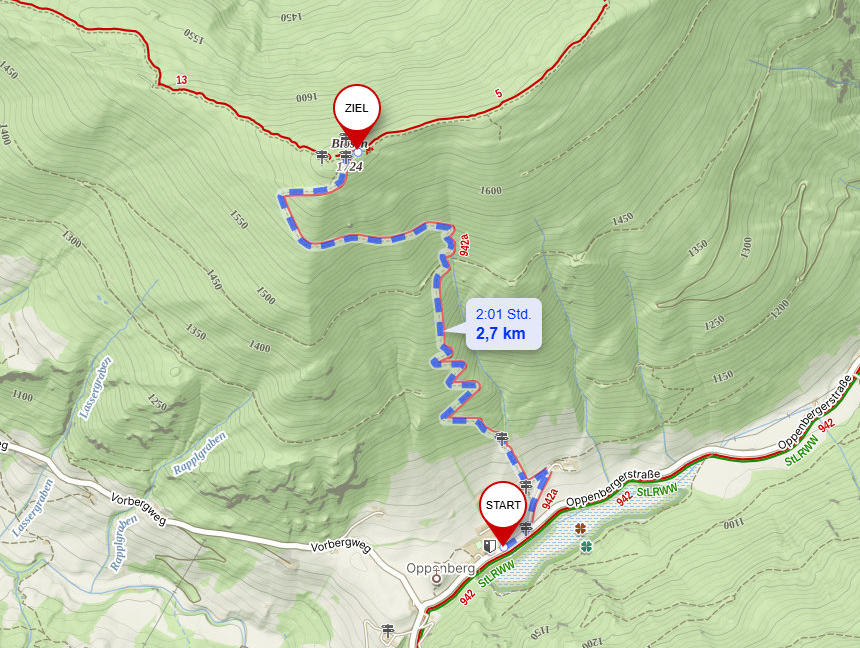Select the red clover icon
The image size is (860, 648).
pos(580,529)
